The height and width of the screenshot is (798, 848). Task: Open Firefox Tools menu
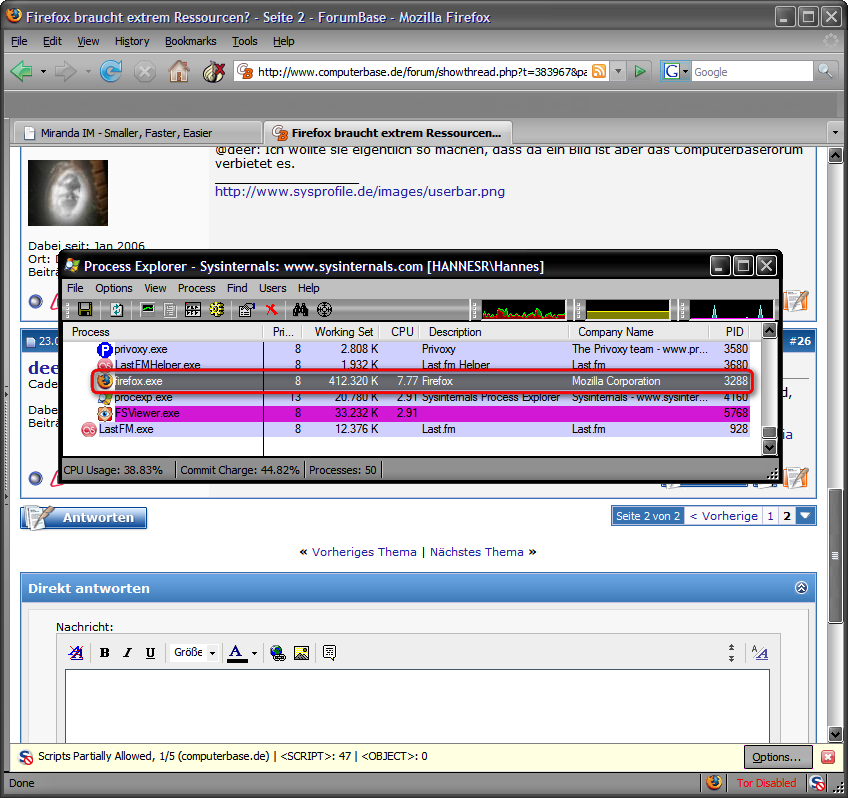coord(244,41)
